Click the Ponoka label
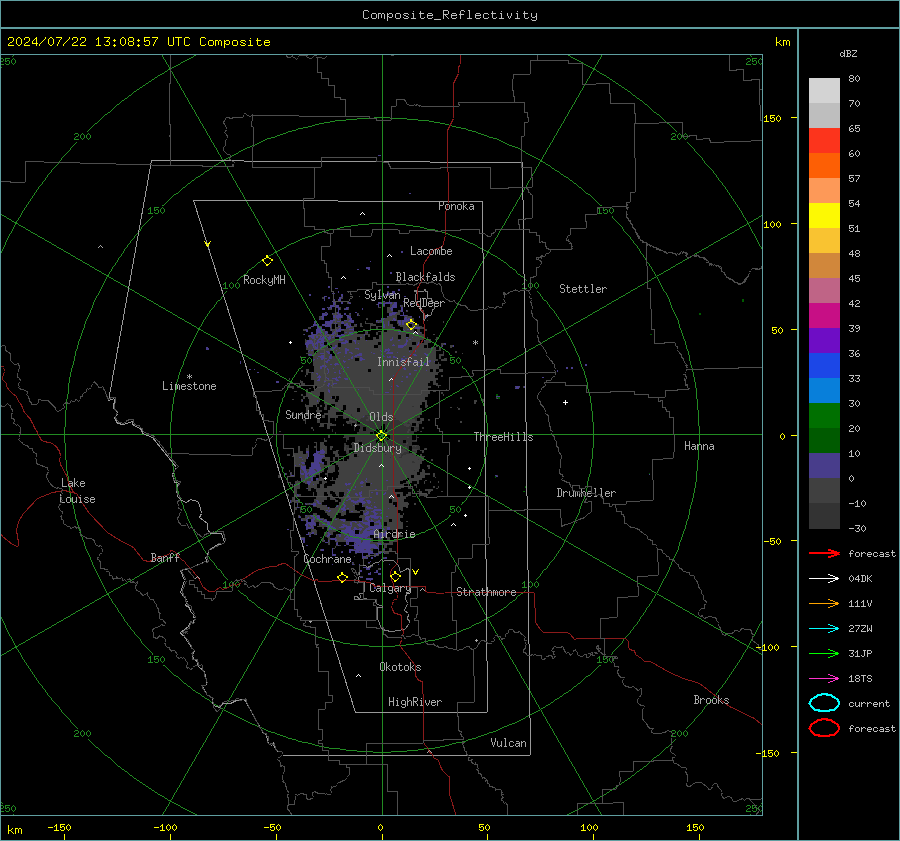900x841 pixels. 456,206
